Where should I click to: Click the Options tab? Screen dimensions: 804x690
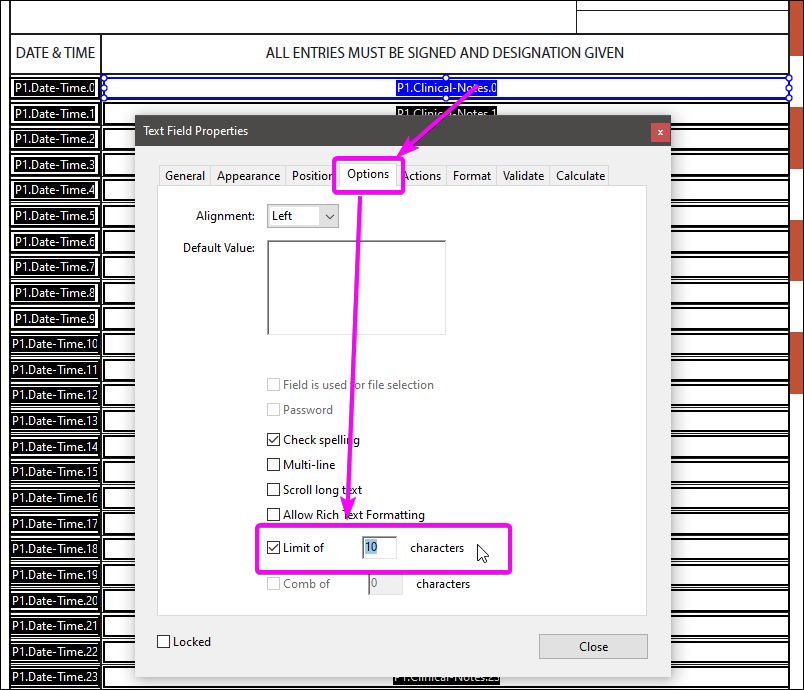(x=368, y=174)
